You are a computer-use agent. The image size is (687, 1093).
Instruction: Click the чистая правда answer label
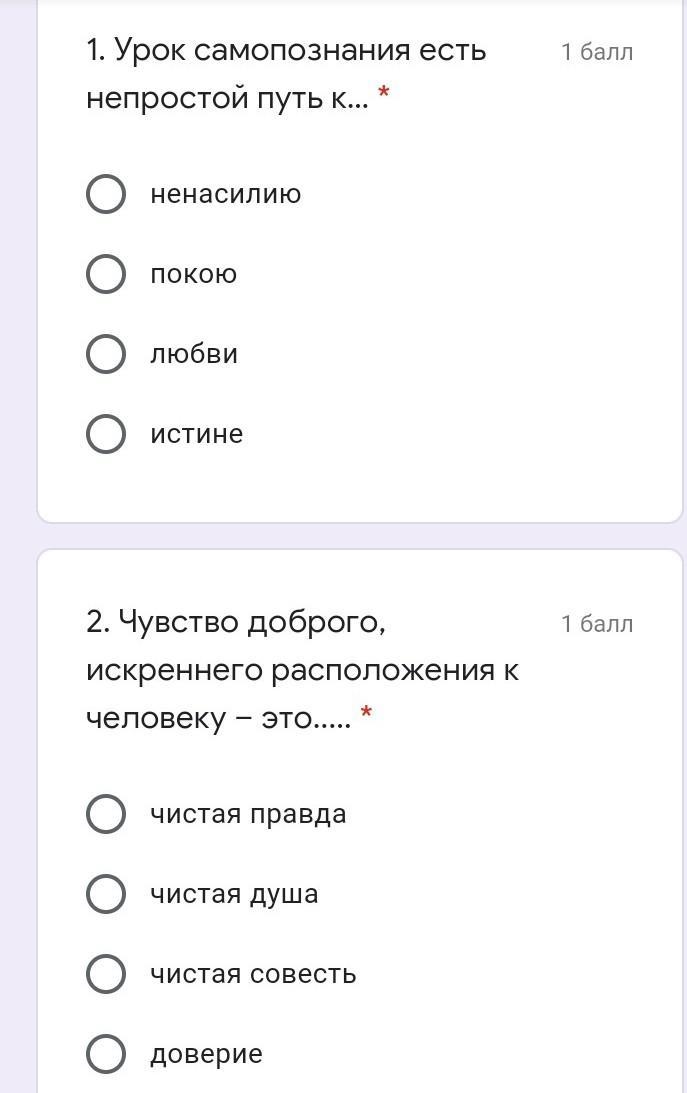tap(248, 814)
